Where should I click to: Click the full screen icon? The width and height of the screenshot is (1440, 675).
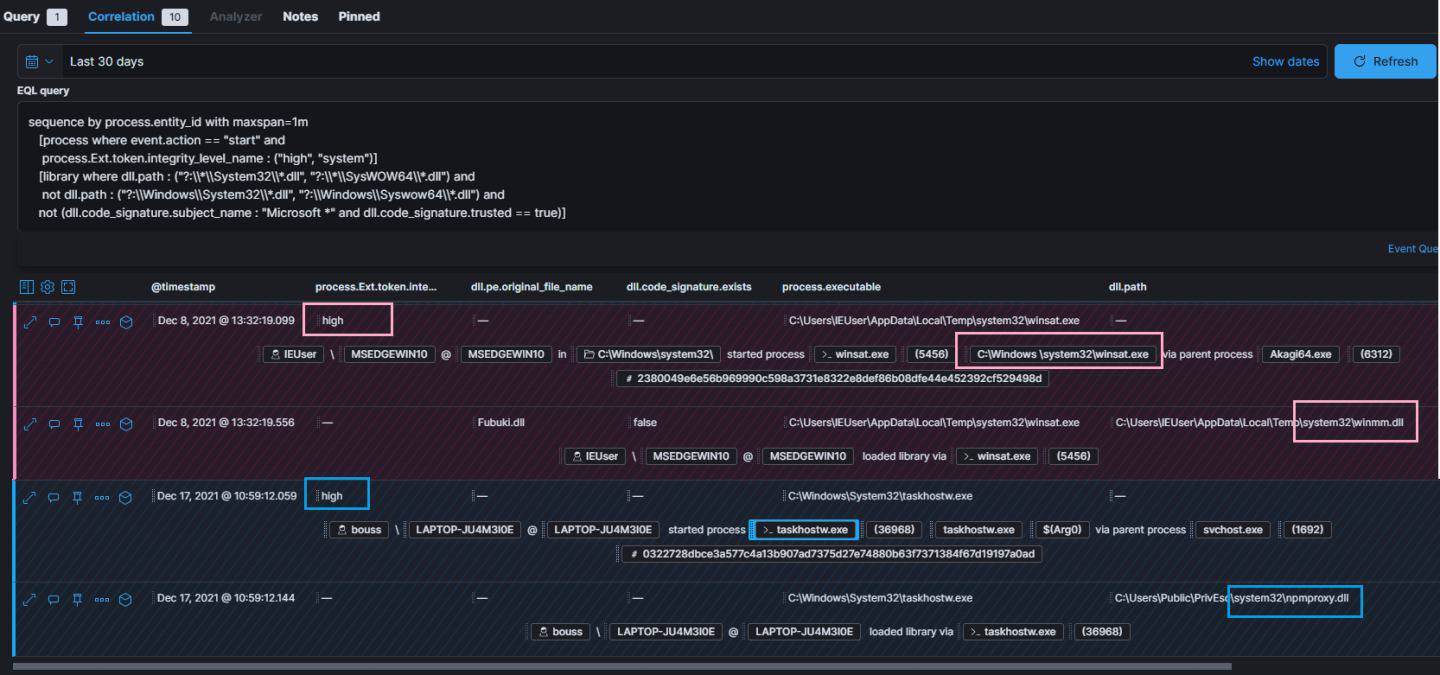coord(68,287)
